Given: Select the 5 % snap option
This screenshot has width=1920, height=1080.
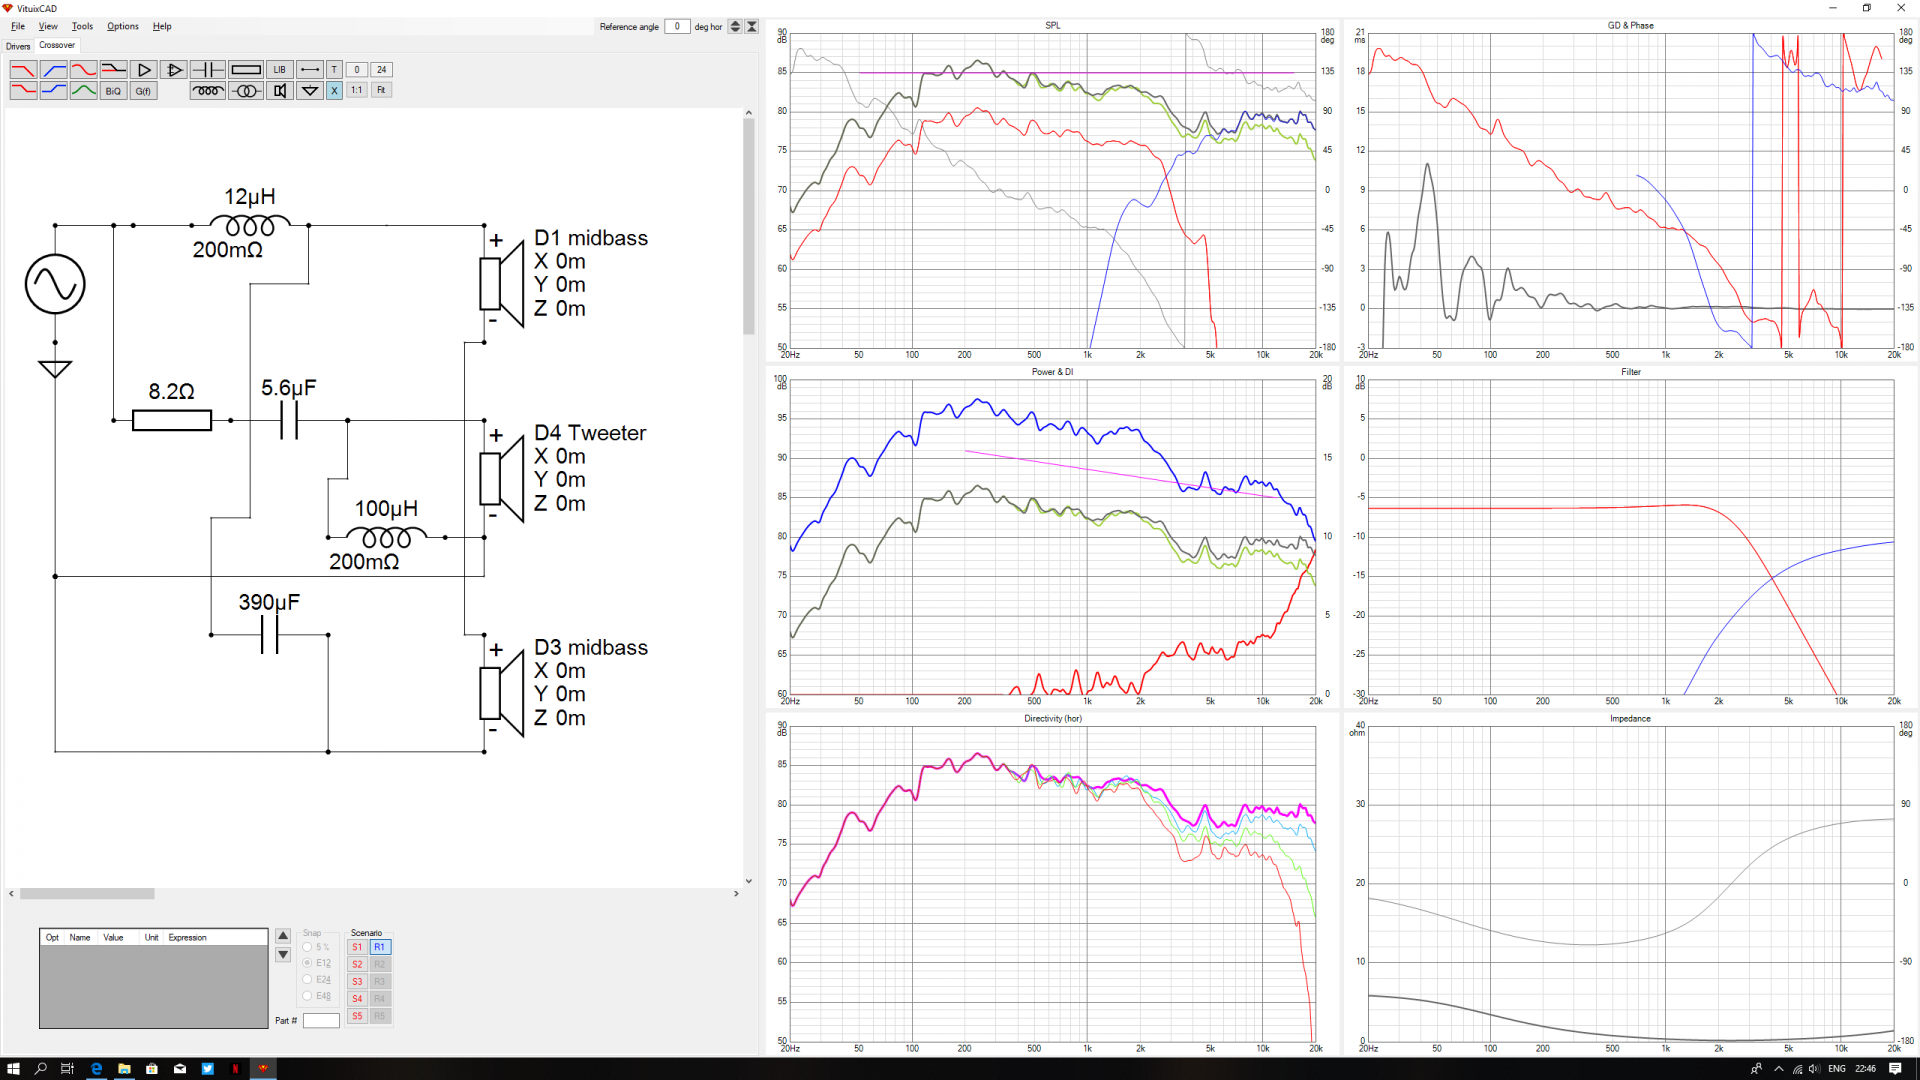Looking at the screenshot, I should 307,947.
